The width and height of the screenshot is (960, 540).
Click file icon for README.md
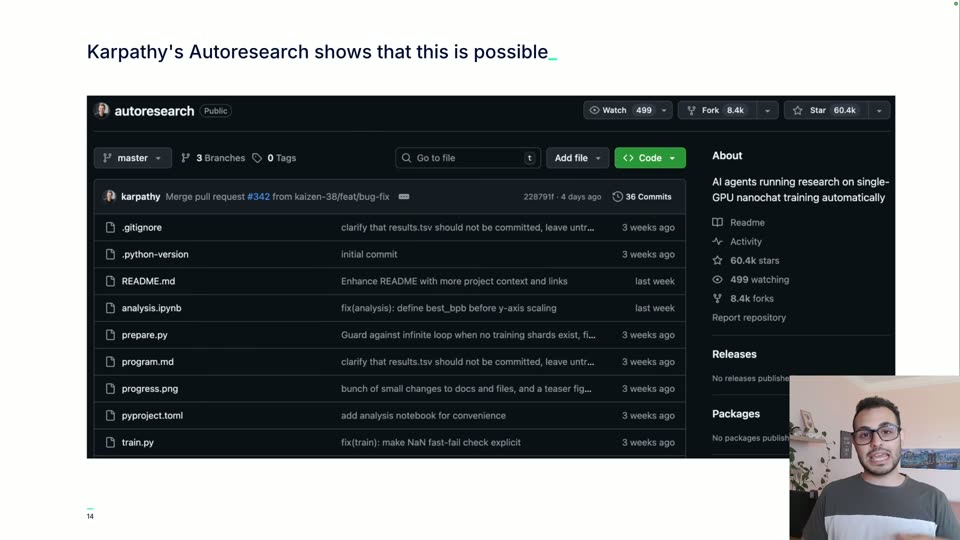(110, 281)
